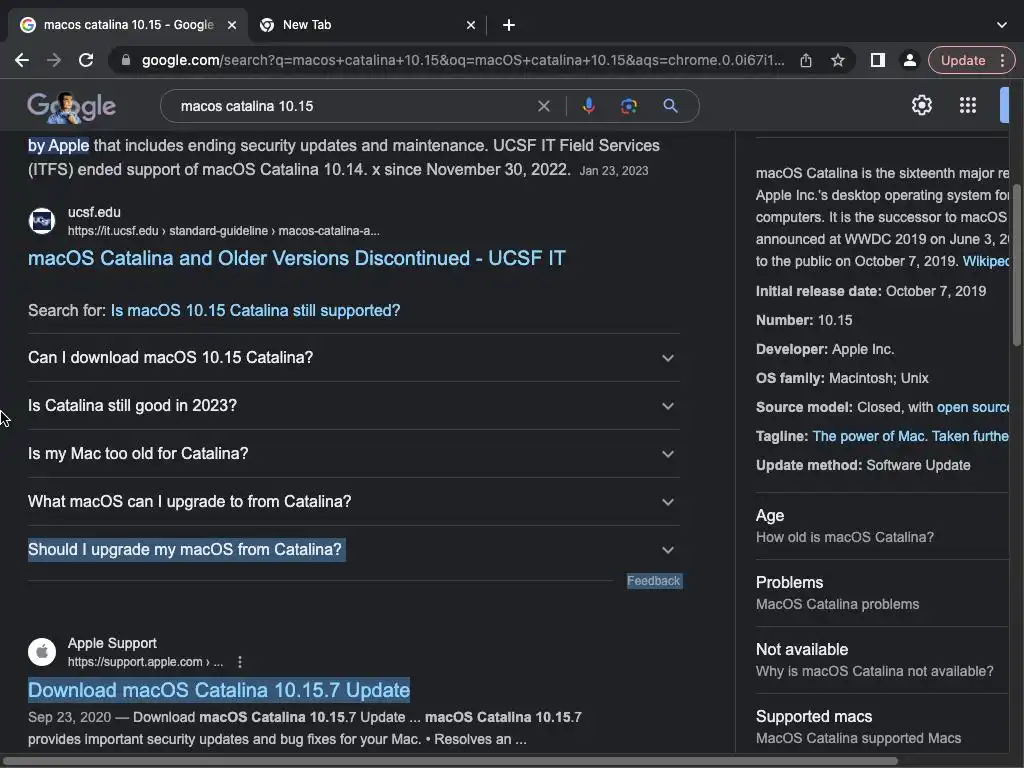This screenshot has height=768, width=1024.
Task: Expand "Is Catalina still good in 2023?"
Action: (x=667, y=406)
